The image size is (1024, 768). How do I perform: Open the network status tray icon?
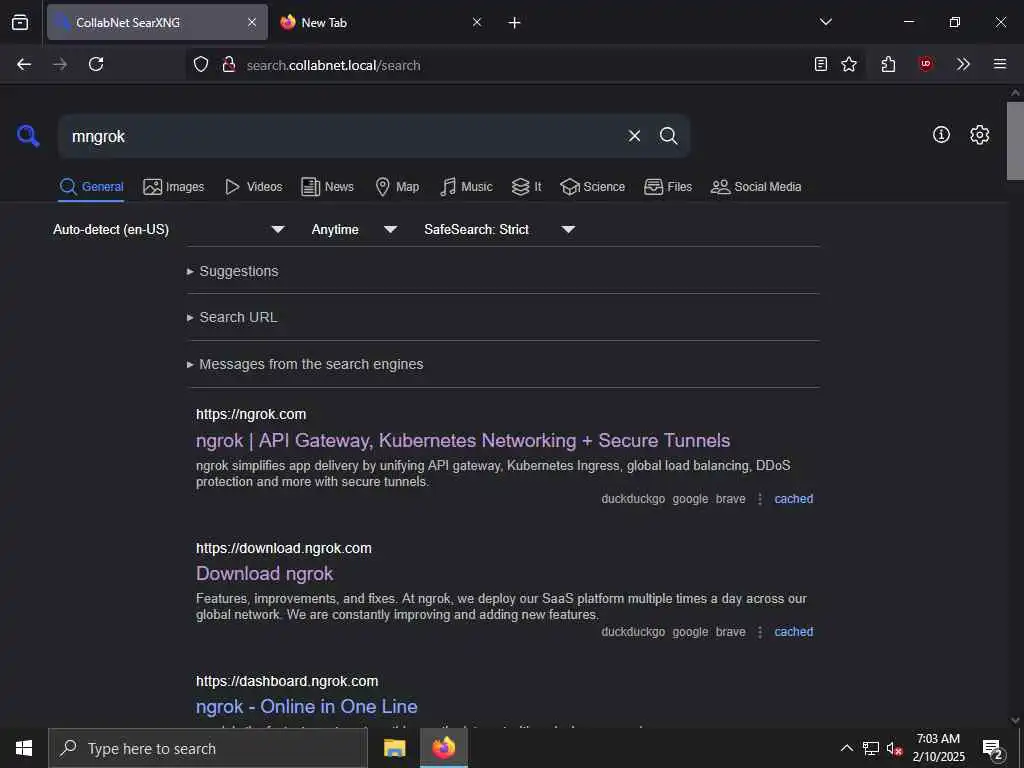click(x=871, y=748)
